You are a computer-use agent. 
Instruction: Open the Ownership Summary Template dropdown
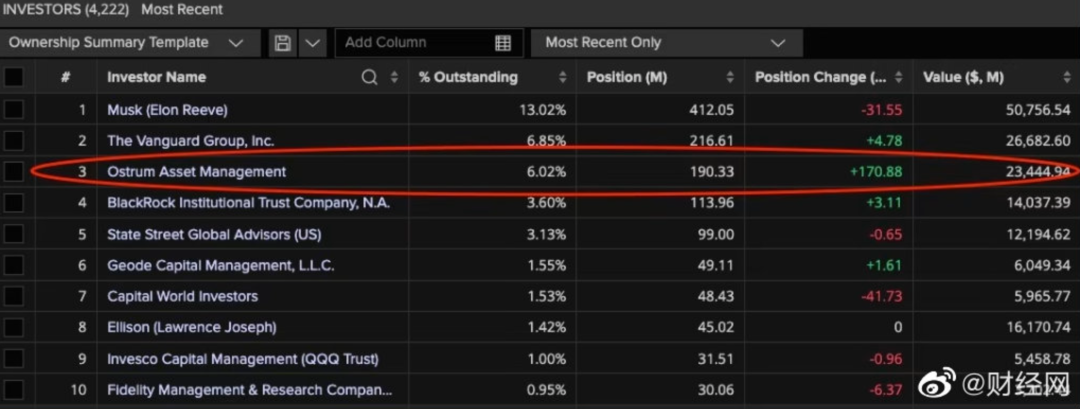[130, 43]
